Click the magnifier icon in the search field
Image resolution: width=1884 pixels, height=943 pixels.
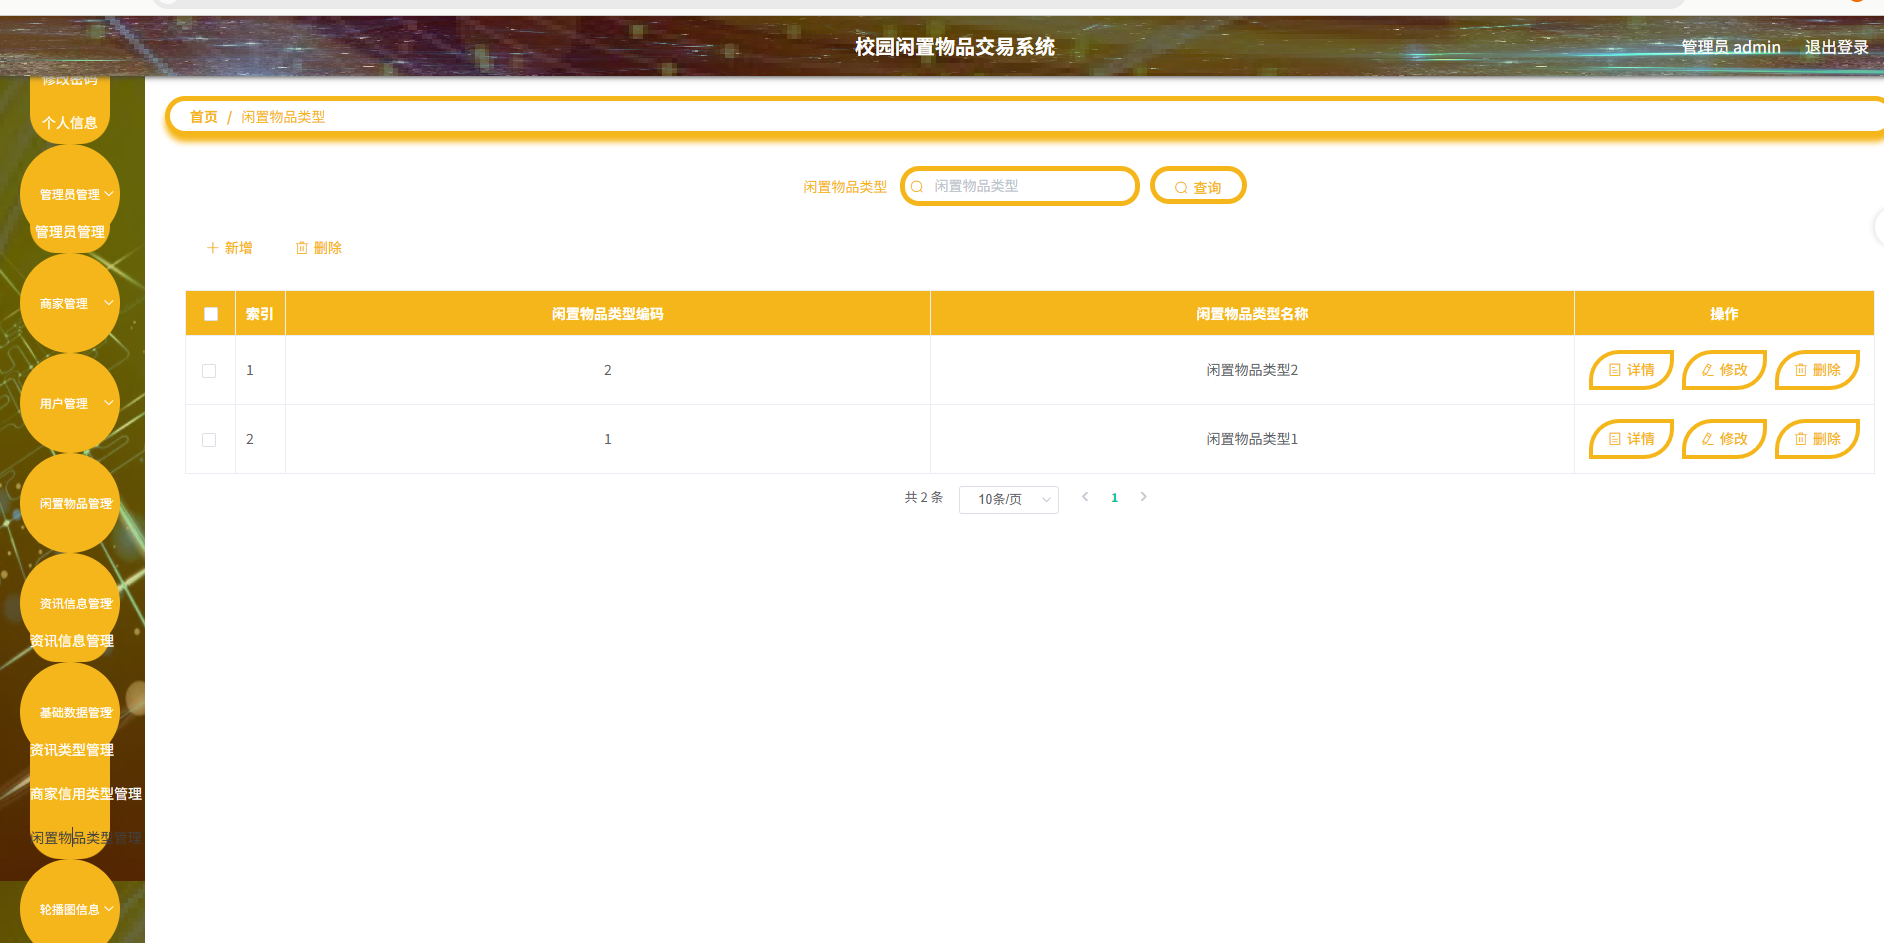pyautogui.click(x=917, y=186)
